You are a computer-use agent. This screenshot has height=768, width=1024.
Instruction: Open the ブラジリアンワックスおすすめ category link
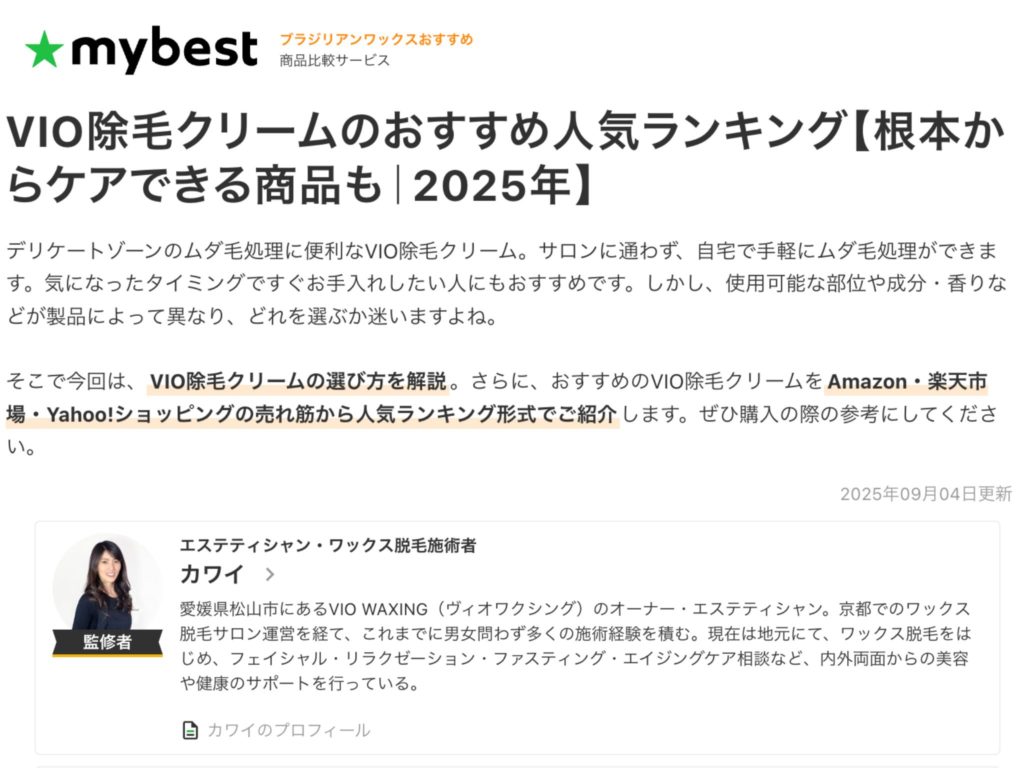tap(376, 39)
